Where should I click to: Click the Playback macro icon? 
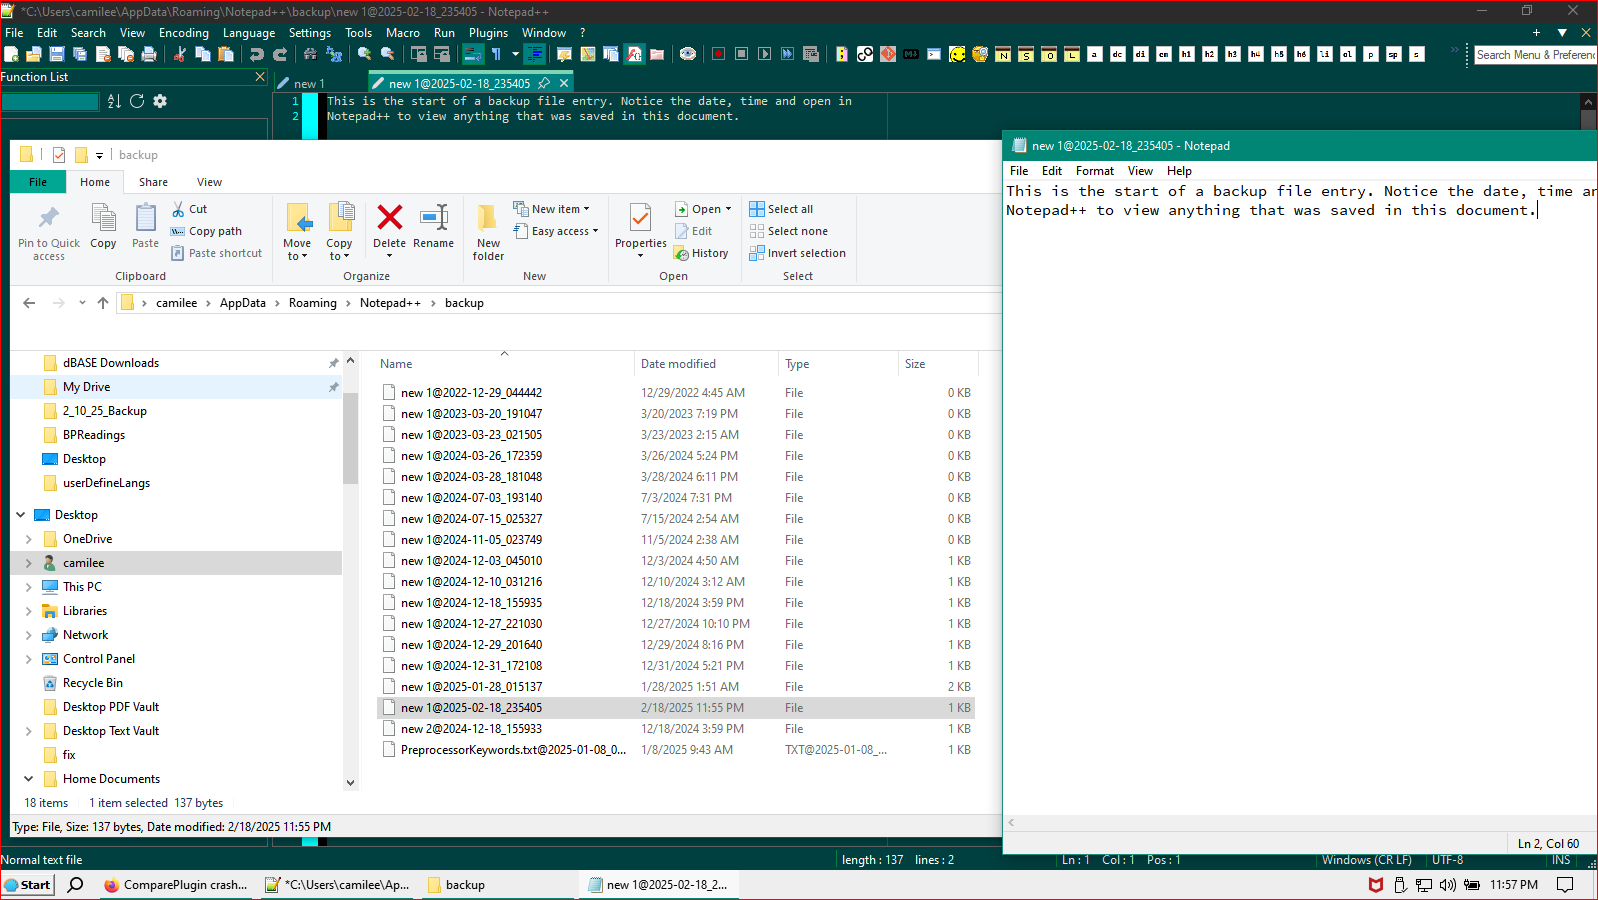(765, 54)
